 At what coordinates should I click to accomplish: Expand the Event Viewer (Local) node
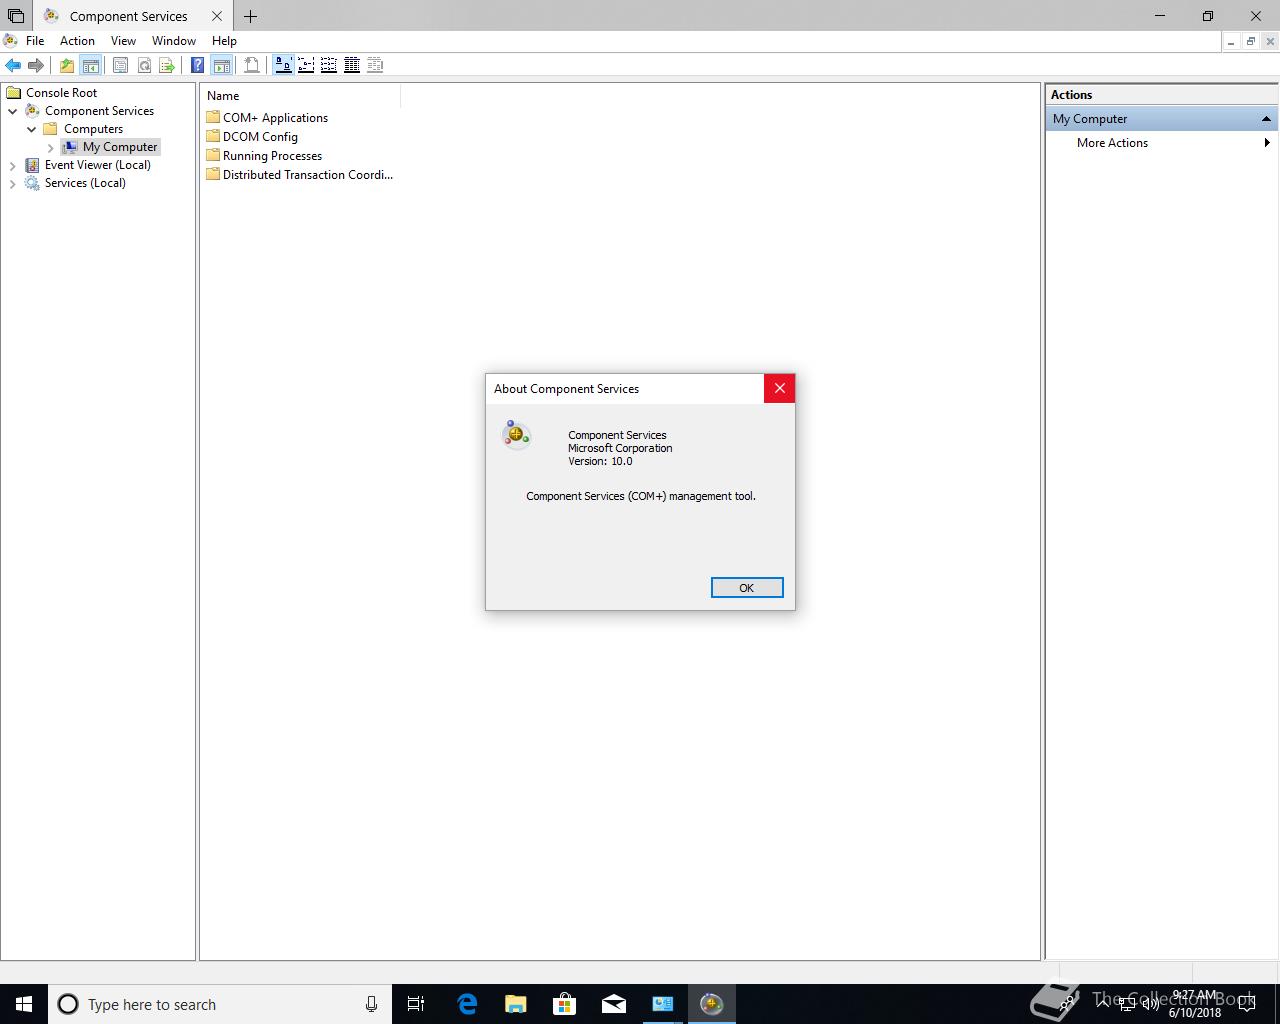pyautogui.click(x=13, y=165)
